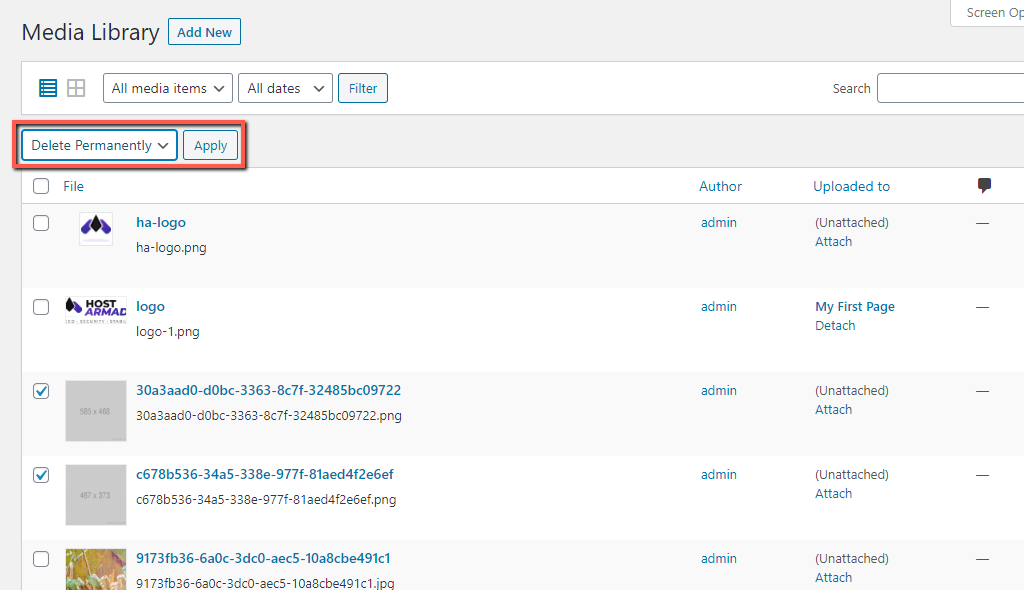The width and height of the screenshot is (1024, 590).
Task: Sort by Uploaded to column header
Action: pyautogui.click(x=852, y=186)
